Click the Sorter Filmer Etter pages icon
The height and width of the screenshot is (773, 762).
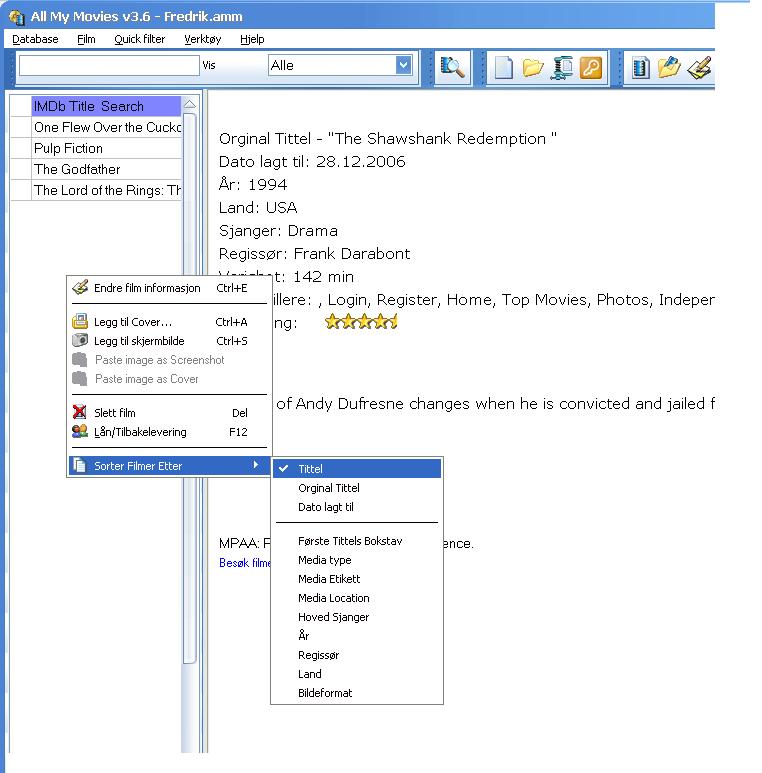tap(79, 465)
